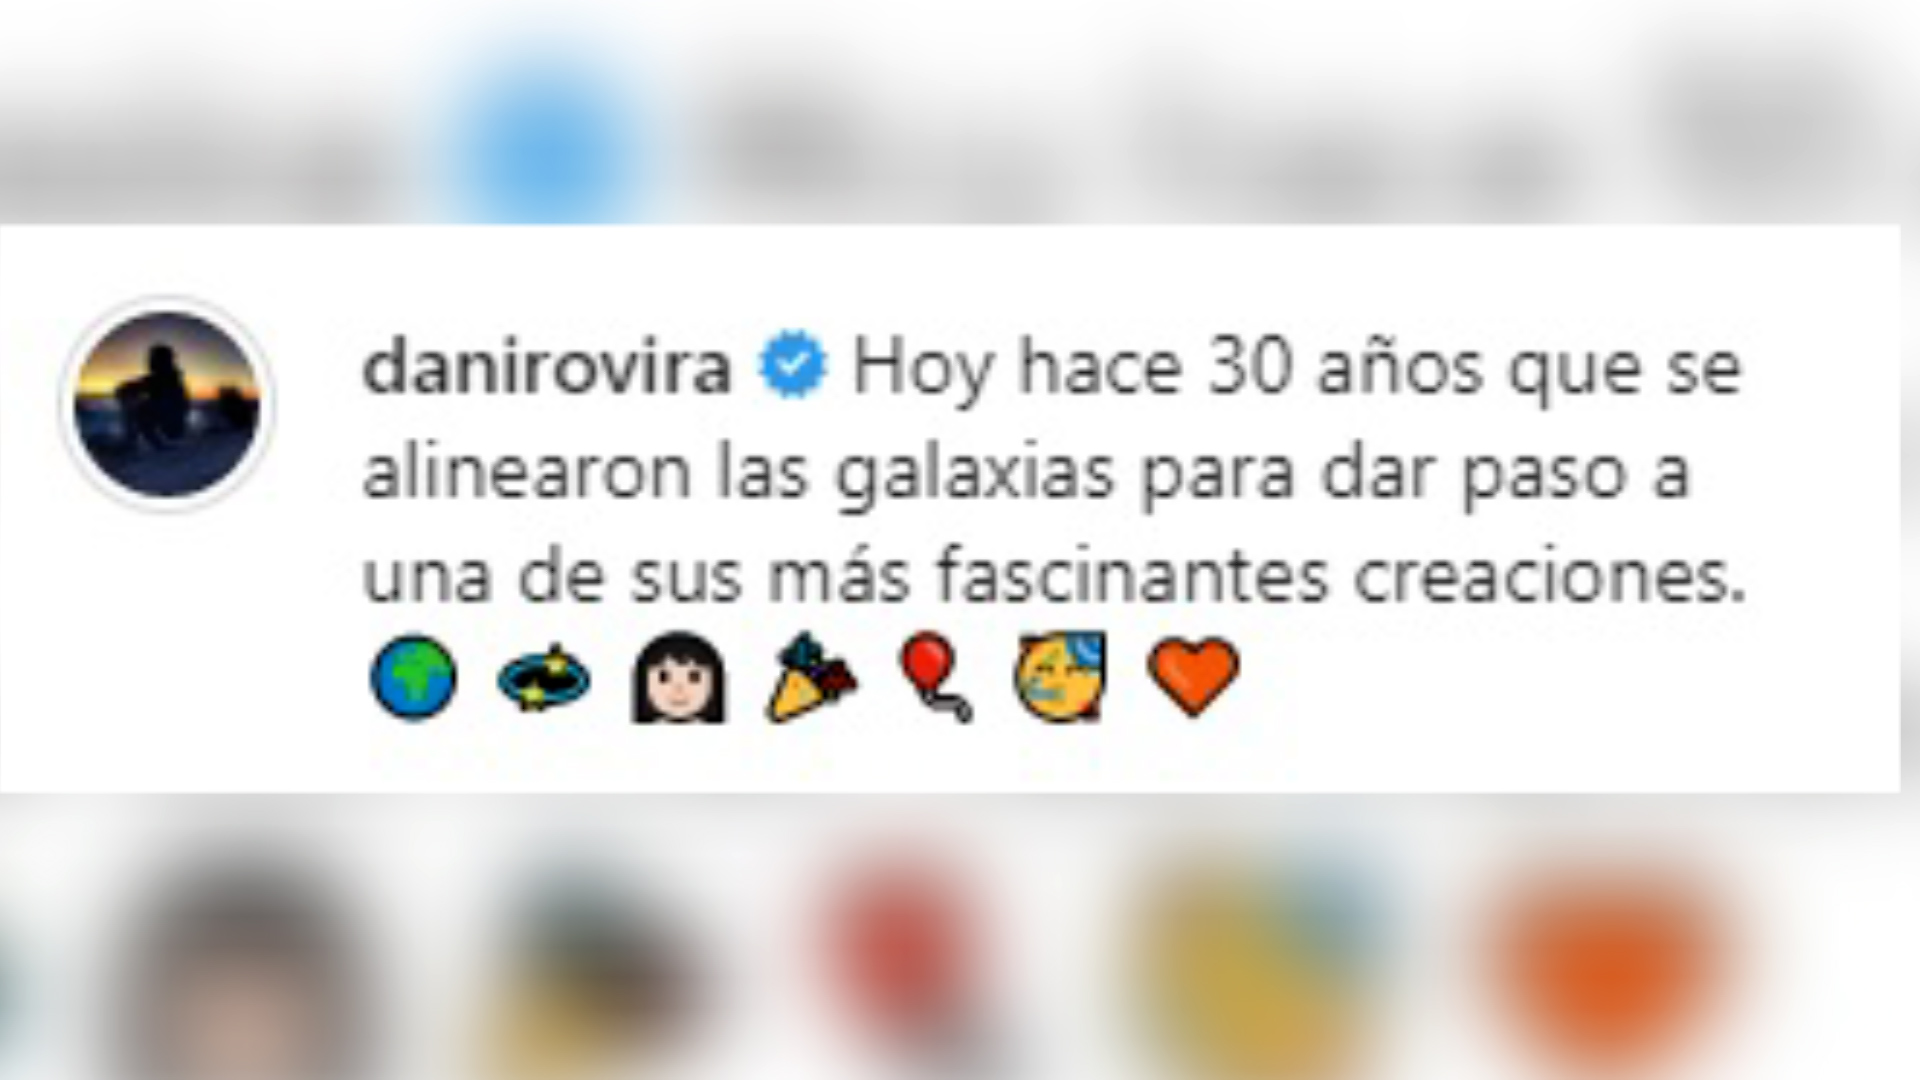Click the danirovira username link
1920x1080 pixels.
coord(547,368)
